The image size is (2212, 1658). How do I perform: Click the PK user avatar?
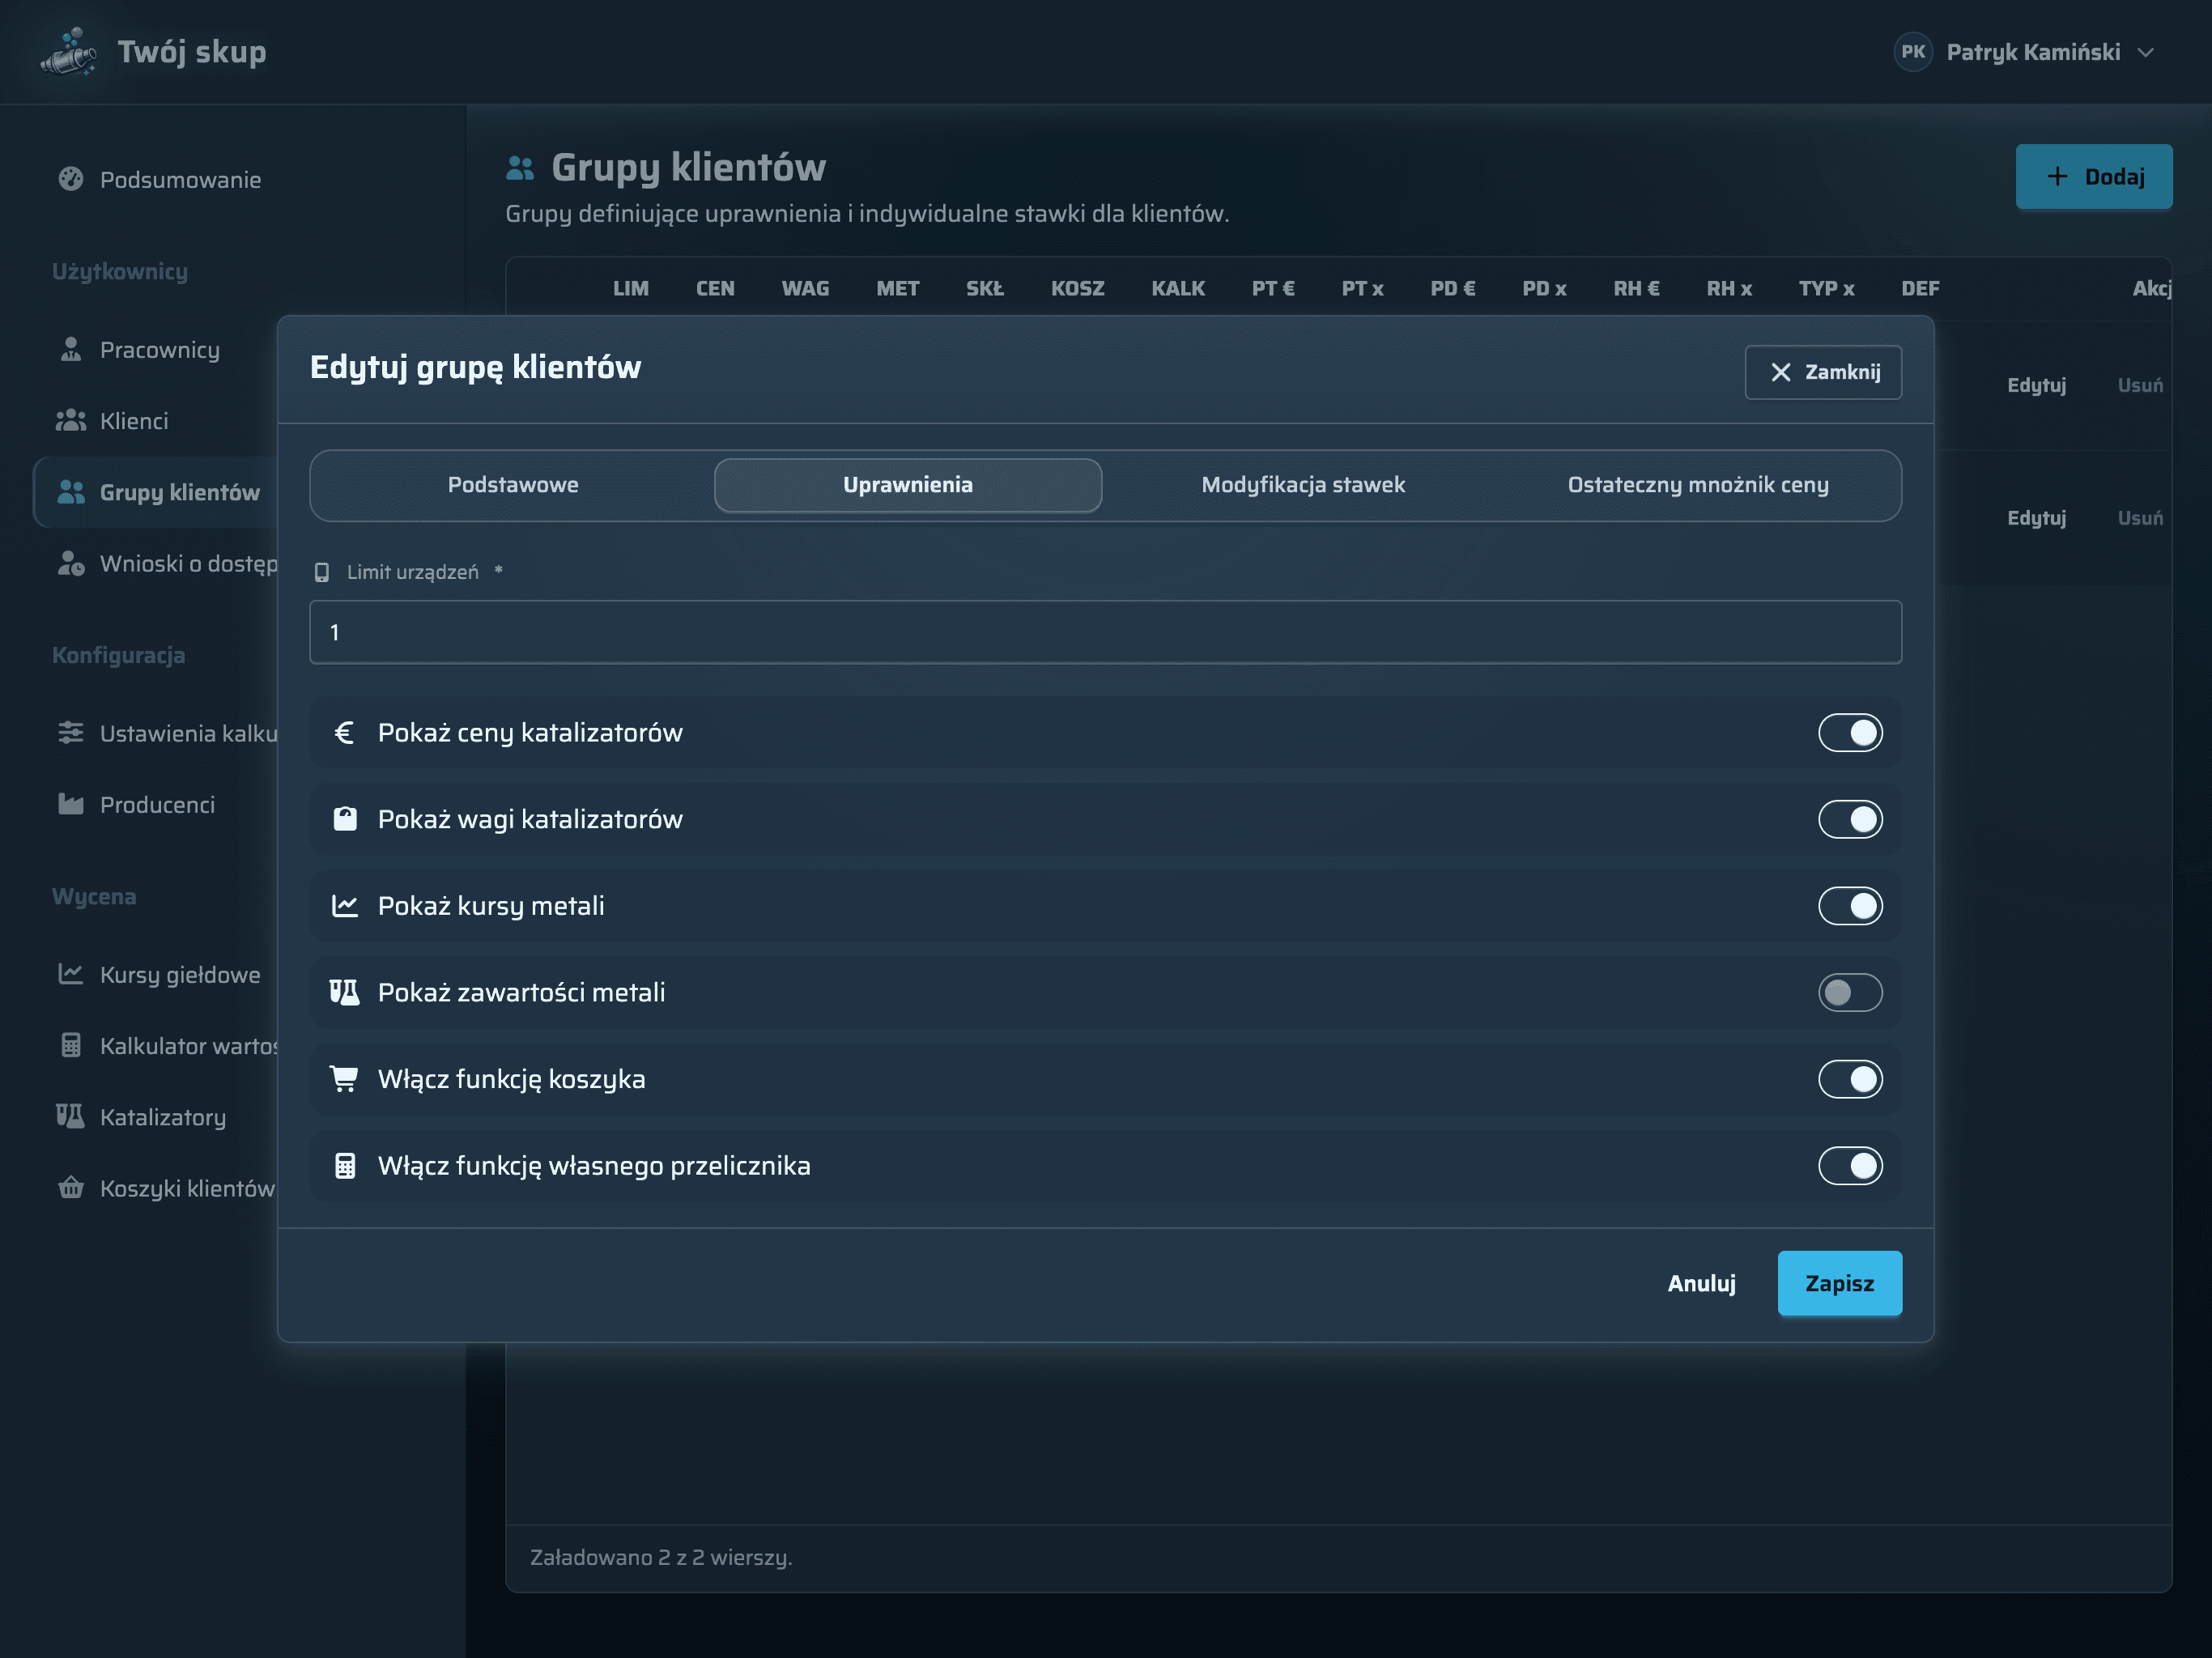[1913, 52]
